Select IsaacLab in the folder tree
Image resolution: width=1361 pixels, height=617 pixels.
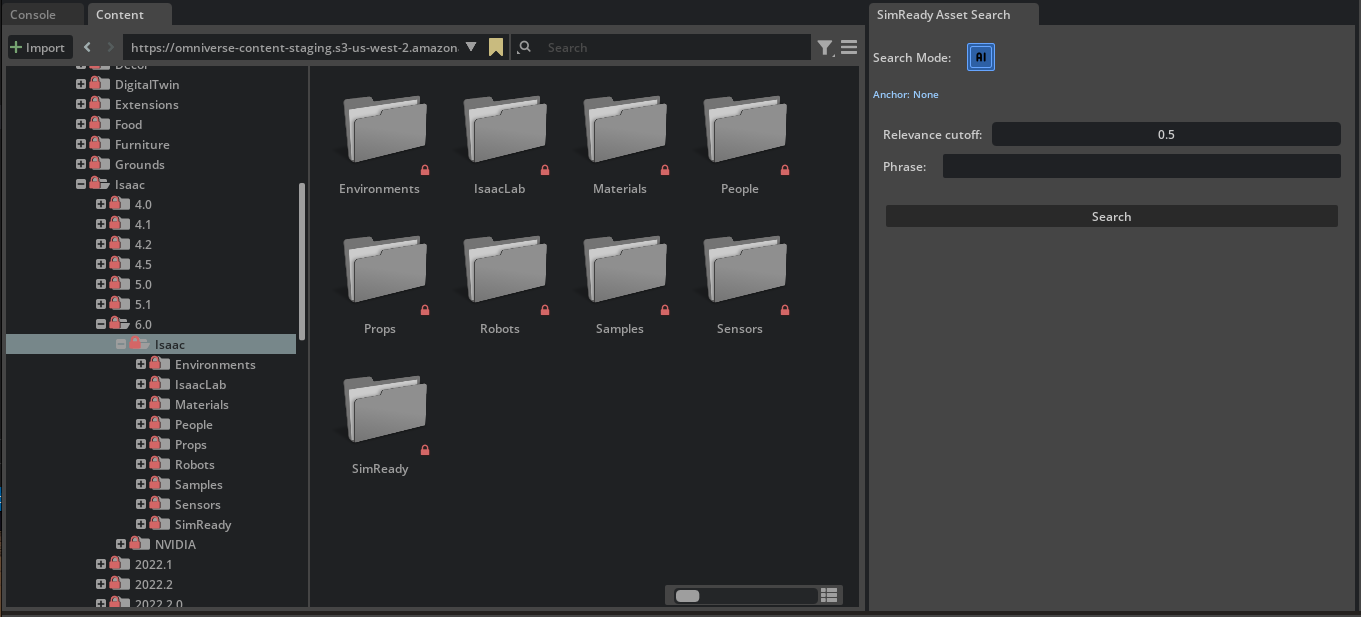tap(200, 385)
